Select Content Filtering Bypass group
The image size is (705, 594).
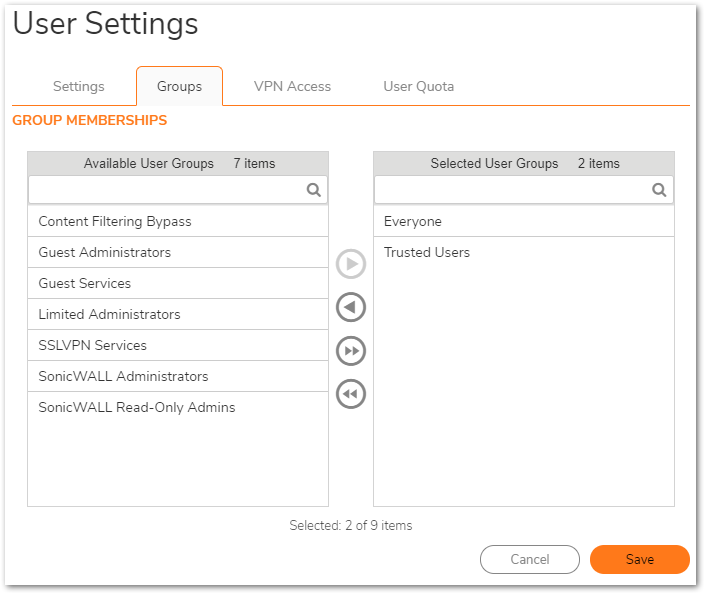[115, 221]
